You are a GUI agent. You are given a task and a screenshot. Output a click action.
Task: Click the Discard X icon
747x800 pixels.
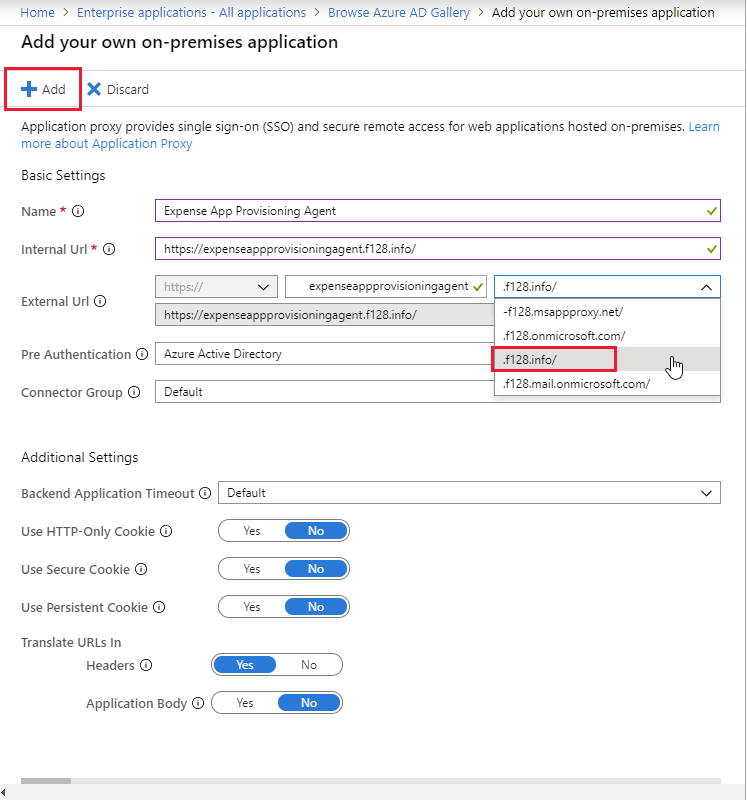(93, 89)
